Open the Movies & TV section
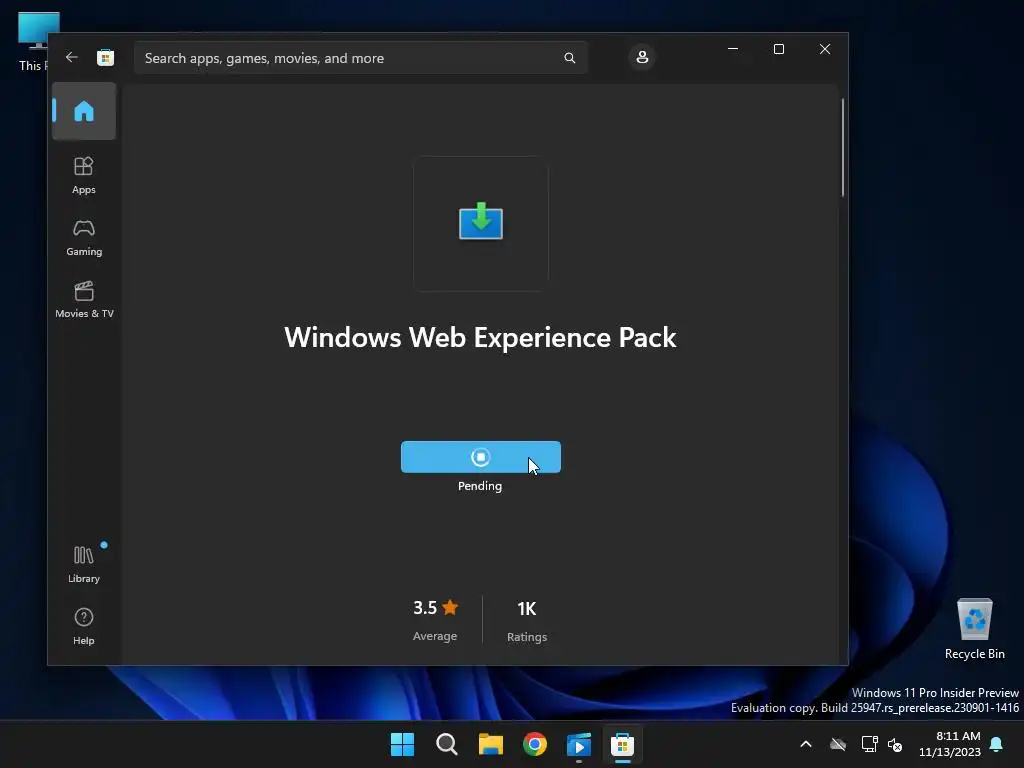The height and width of the screenshot is (768, 1024). (x=84, y=300)
